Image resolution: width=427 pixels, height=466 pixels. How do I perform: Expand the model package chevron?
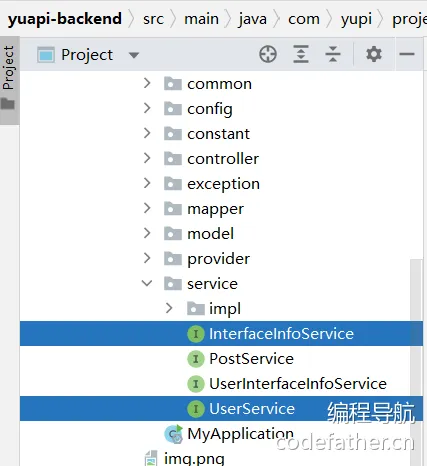[x=147, y=233]
